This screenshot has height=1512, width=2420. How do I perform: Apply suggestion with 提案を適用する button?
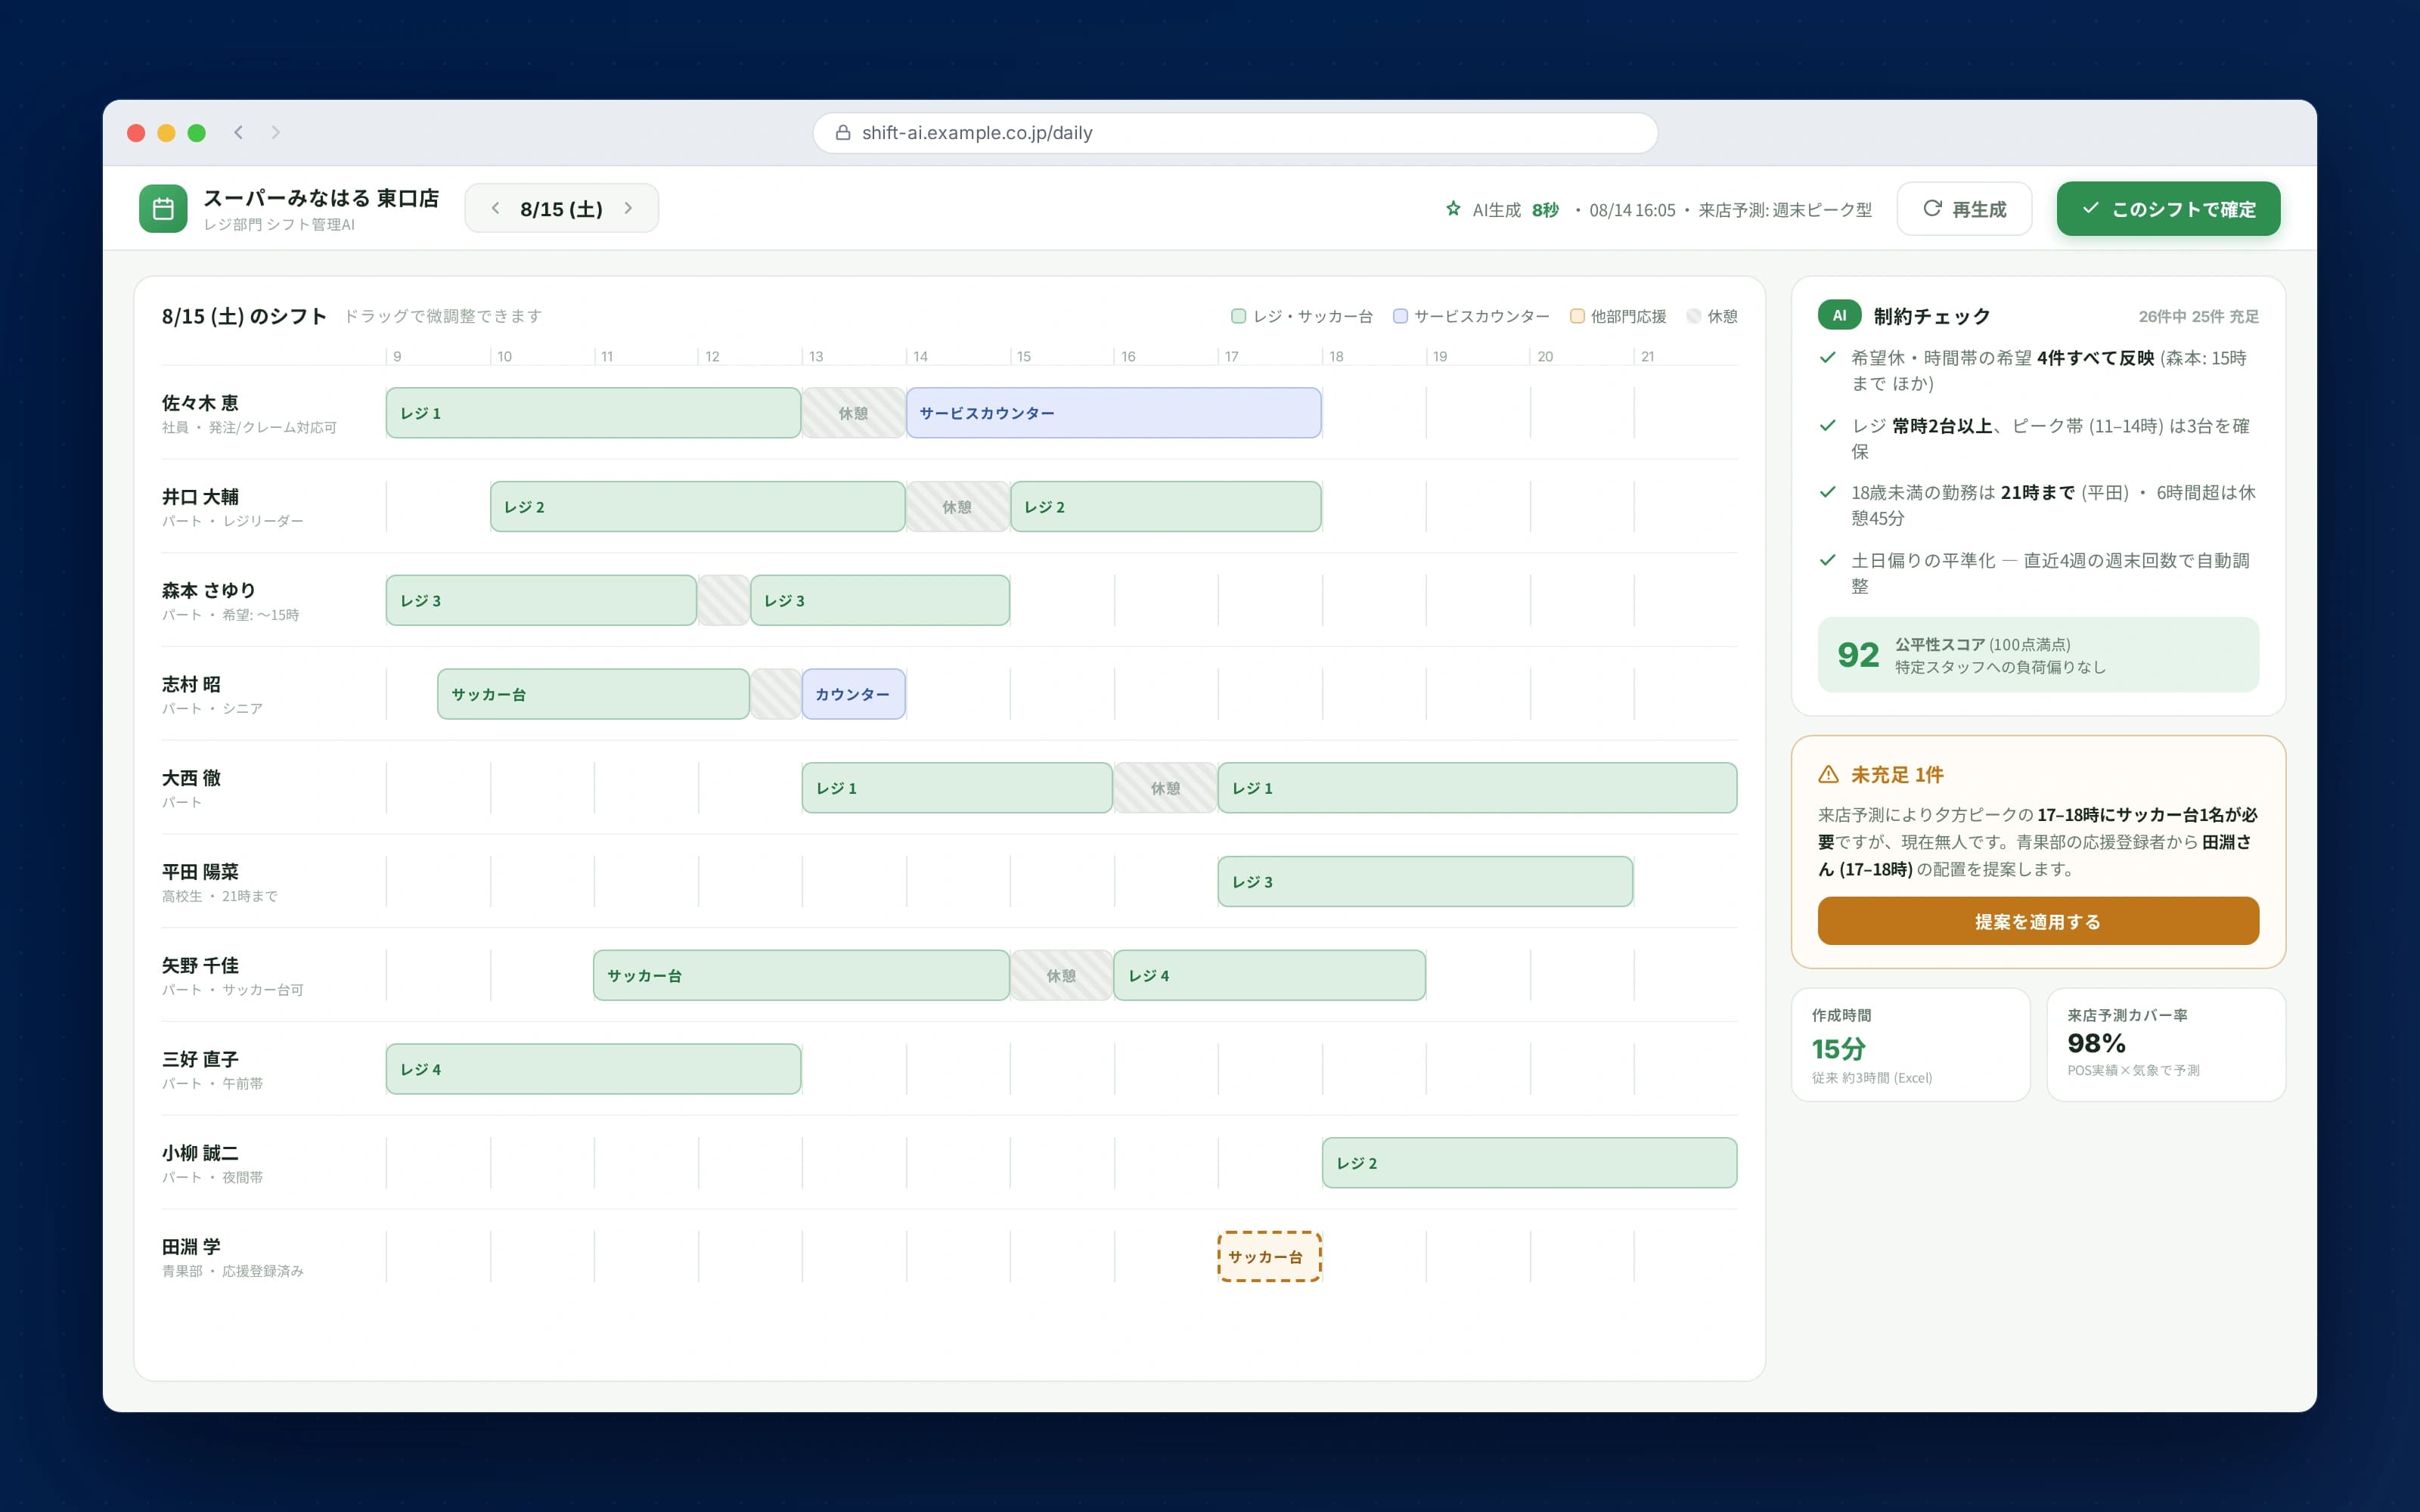tap(2038, 921)
